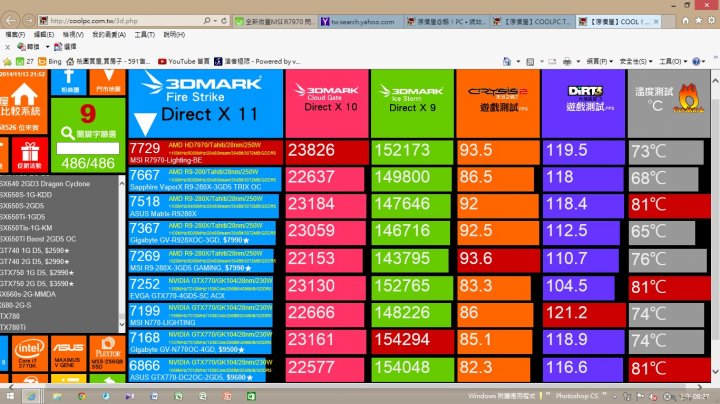This screenshot has height=404, width=720.
Task: Open File Explorer from the taskbar
Action: (57, 396)
